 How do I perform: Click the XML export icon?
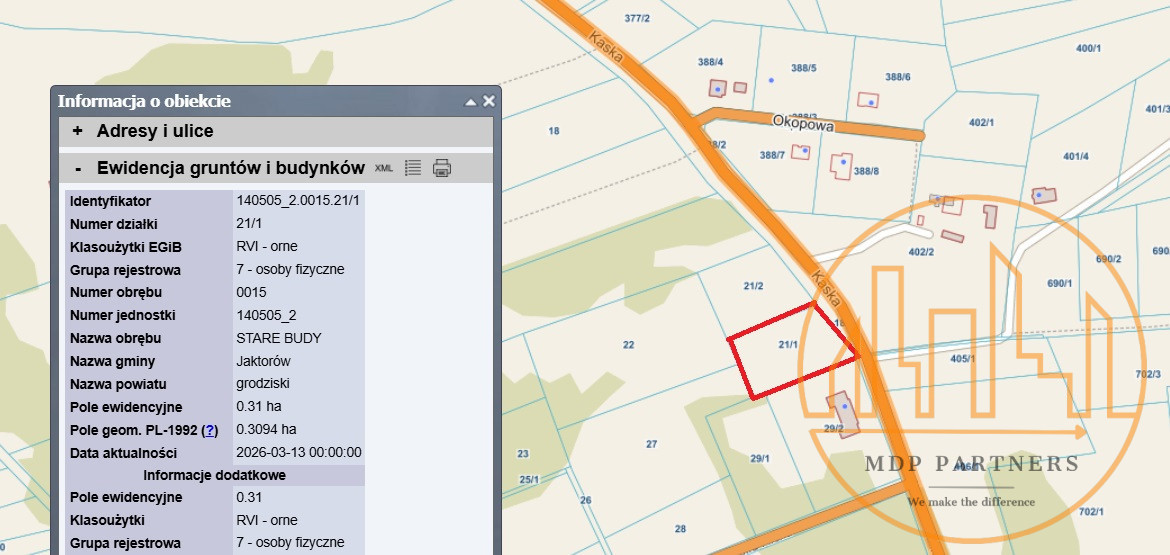point(384,168)
